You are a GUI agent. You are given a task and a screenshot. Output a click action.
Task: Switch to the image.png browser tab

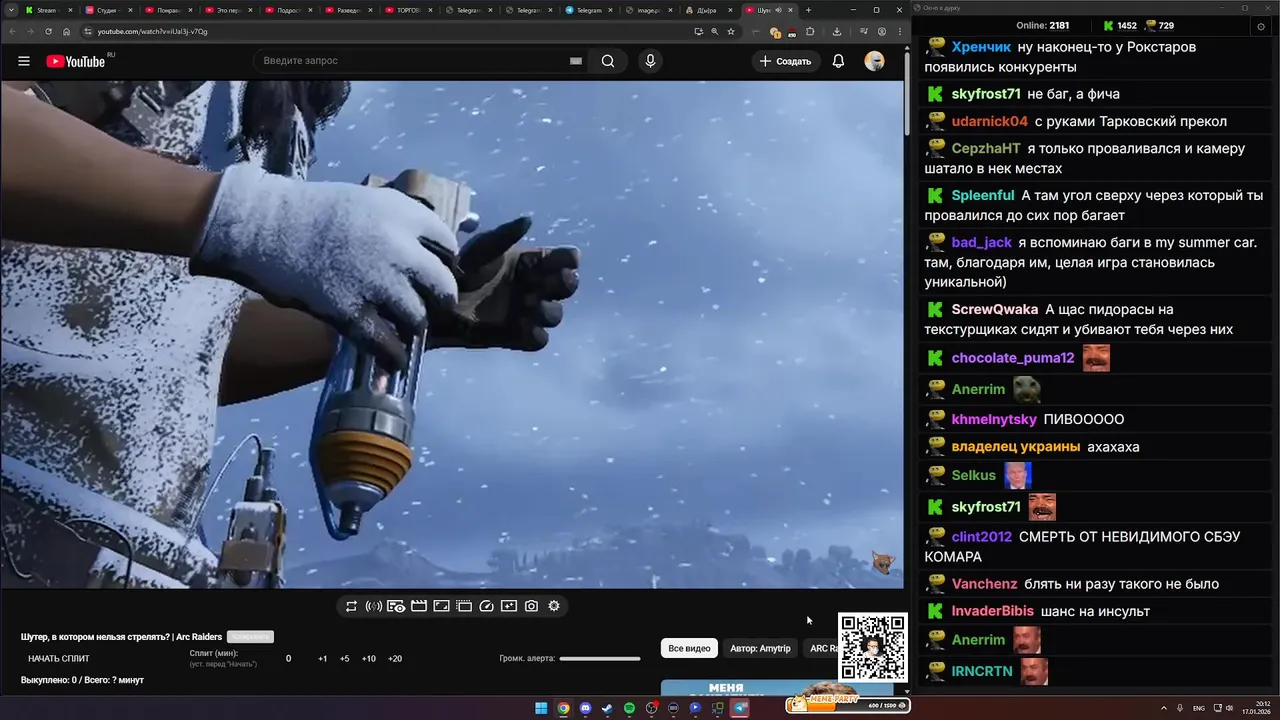click(x=648, y=10)
